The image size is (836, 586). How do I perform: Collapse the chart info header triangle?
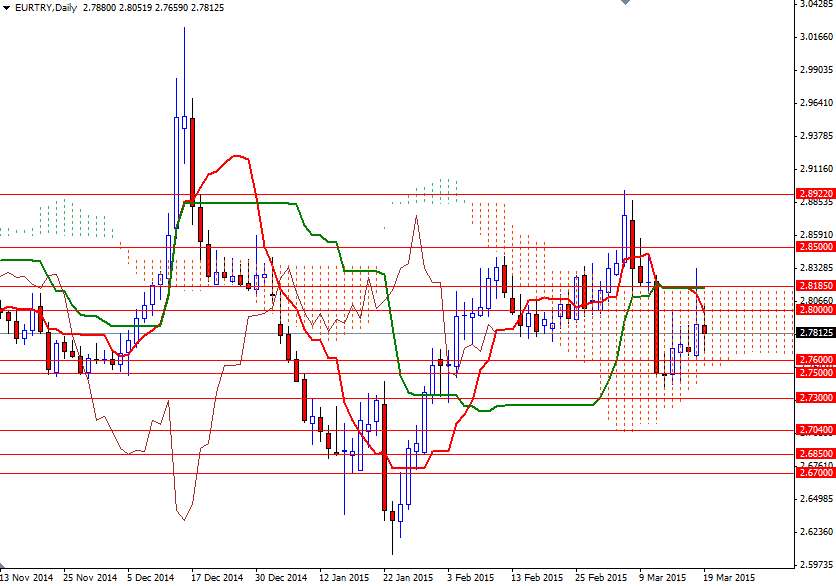pyautogui.click(x=8, y=7)
